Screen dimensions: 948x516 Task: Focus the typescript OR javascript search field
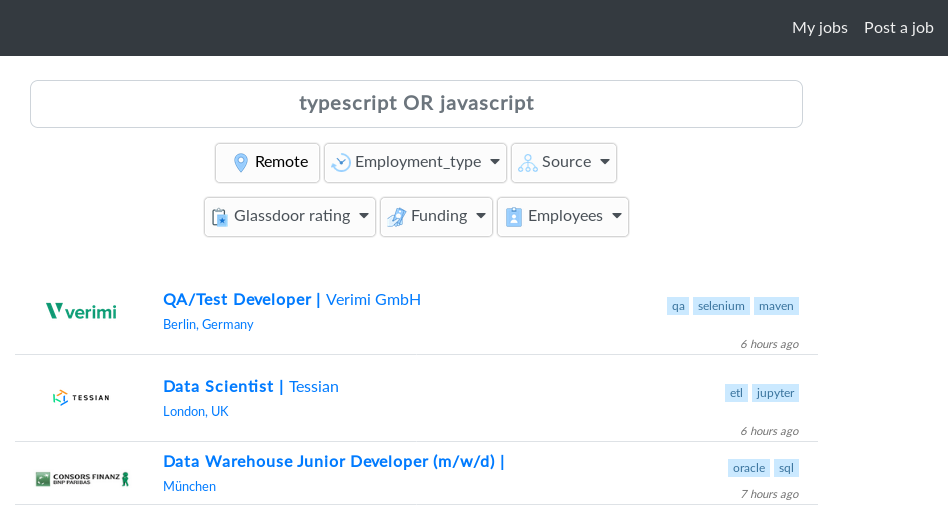(x=416, y=104)
